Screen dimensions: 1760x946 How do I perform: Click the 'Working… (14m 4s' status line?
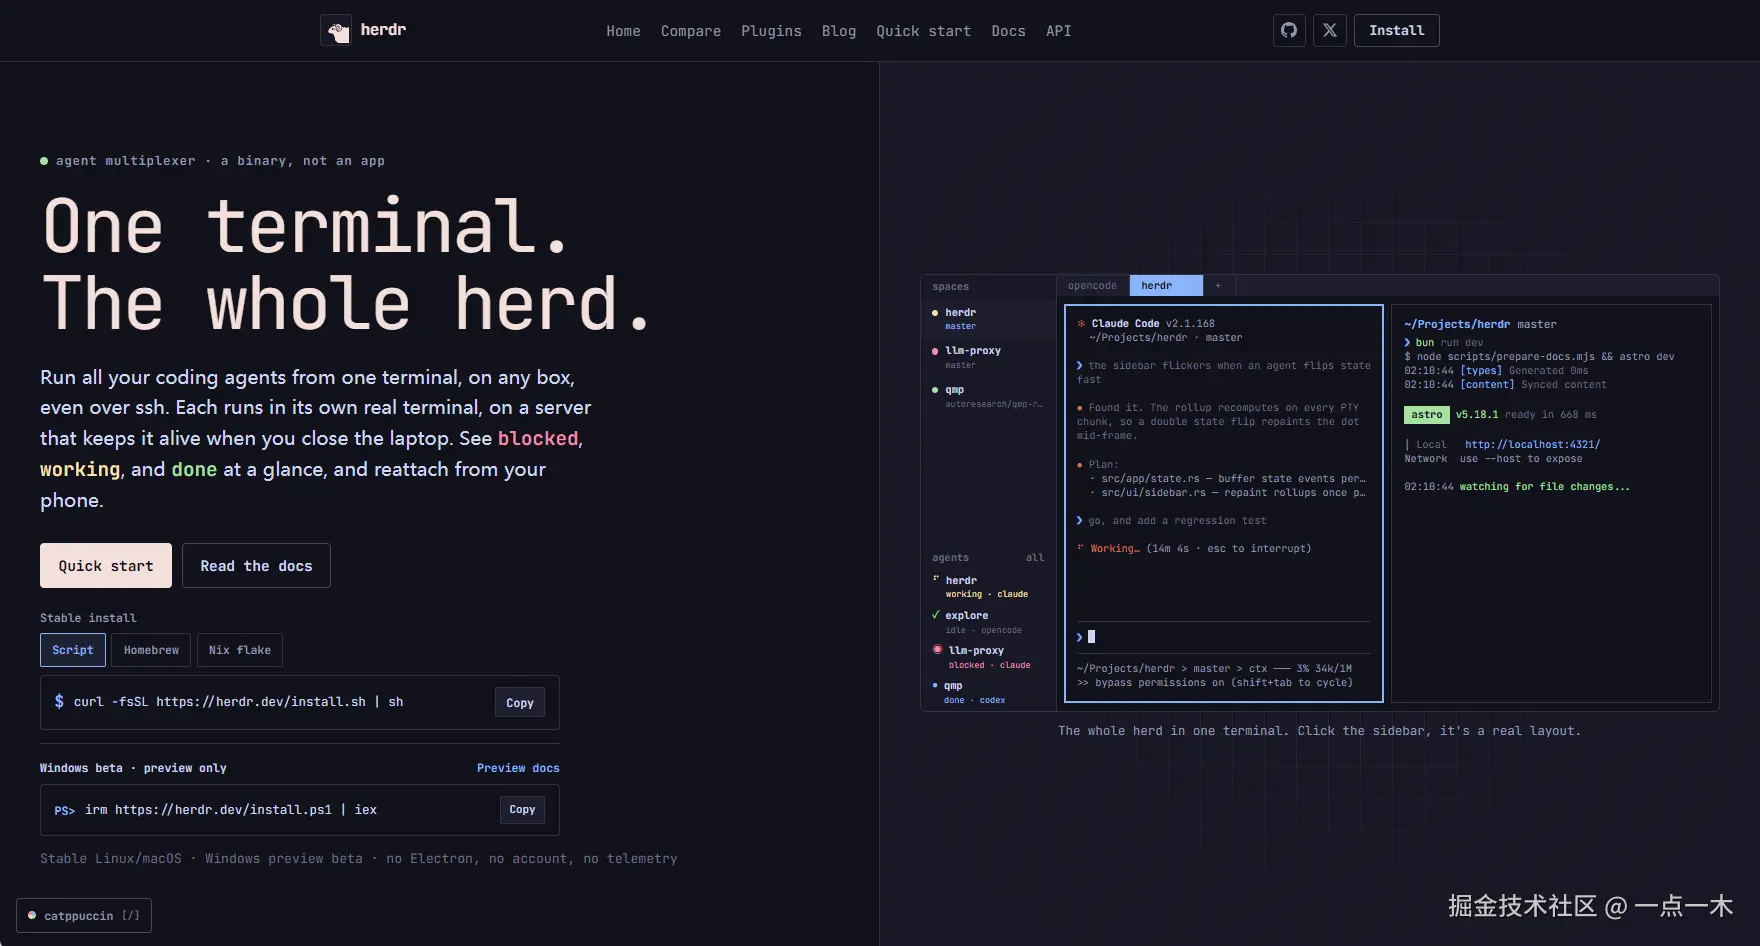1194,548
